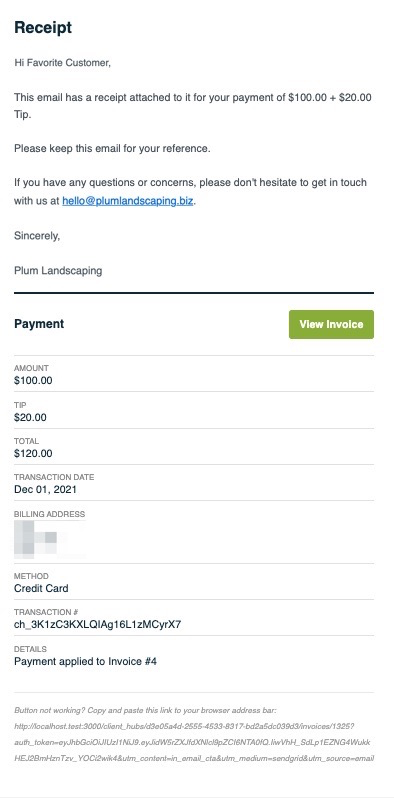
Task: Click the Plum Landscaping signature
Action: click(x=58, y=270)
